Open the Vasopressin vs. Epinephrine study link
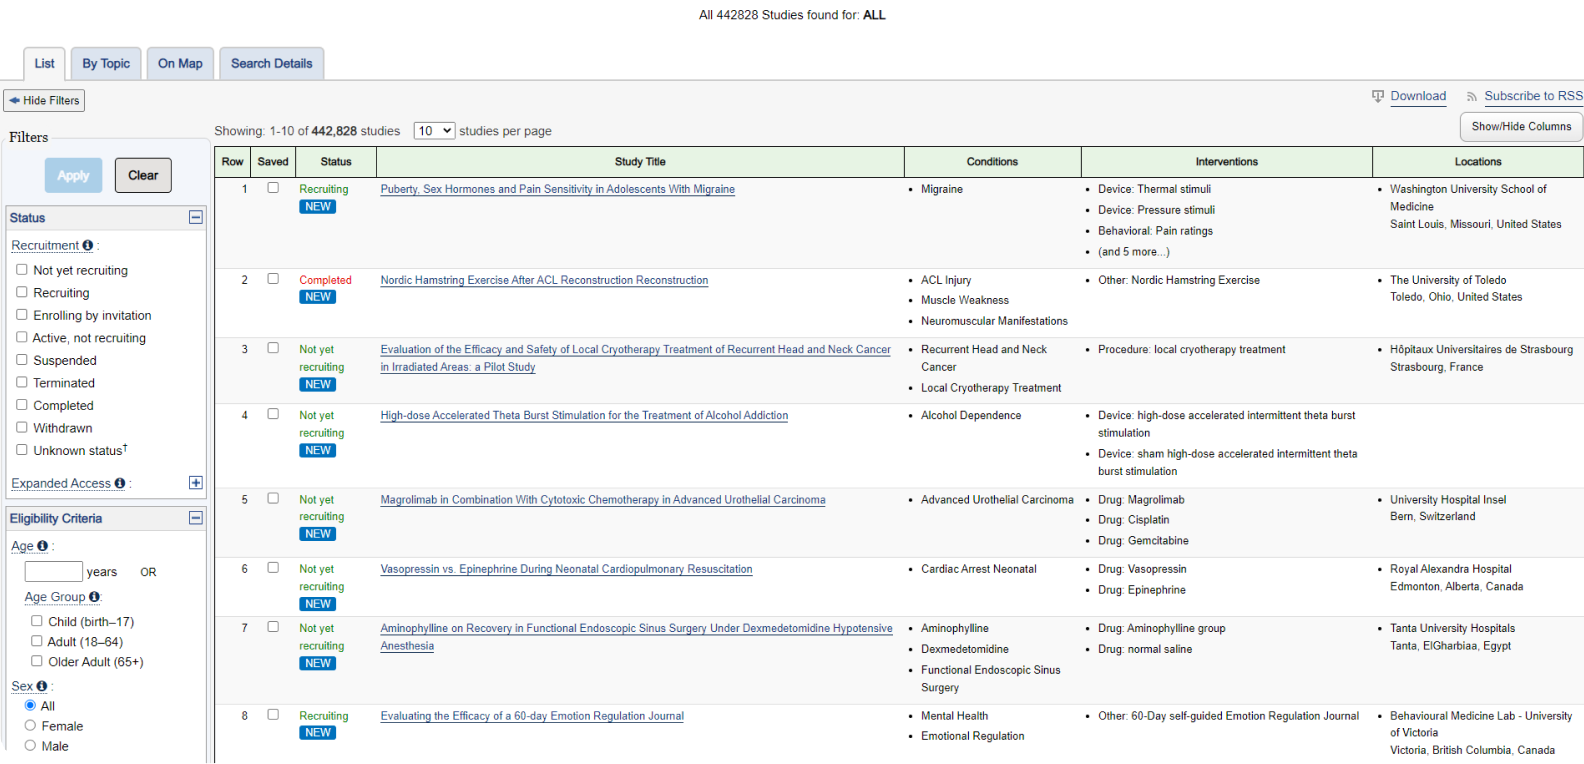 pyautogui.click(x=566, y=569)
